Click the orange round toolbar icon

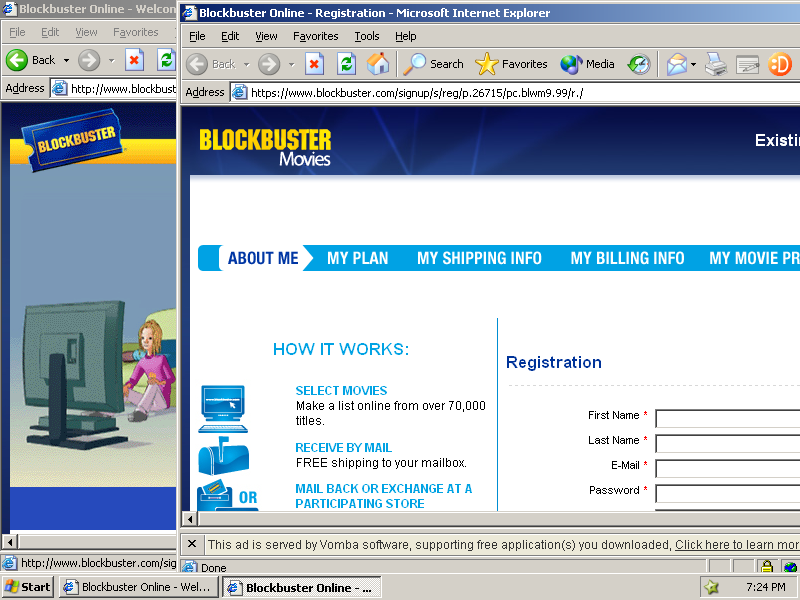(x=780, y=64)
